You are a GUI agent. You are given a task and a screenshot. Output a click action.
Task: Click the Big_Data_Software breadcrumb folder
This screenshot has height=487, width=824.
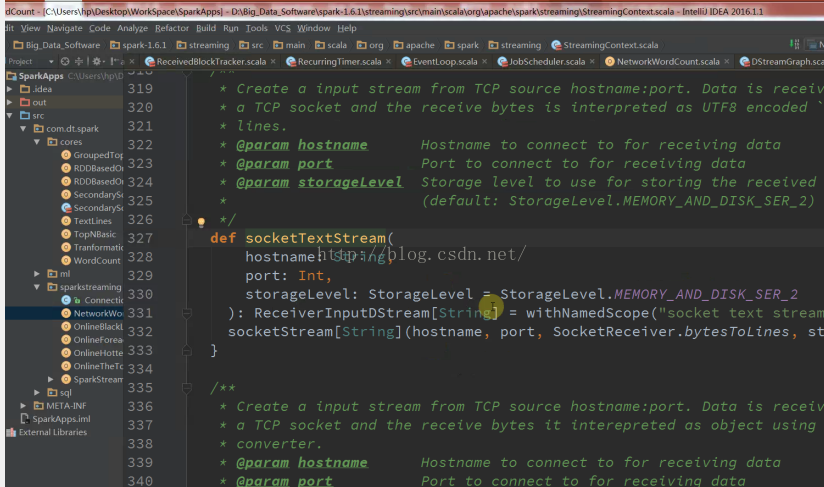click(x=57, y=45)
